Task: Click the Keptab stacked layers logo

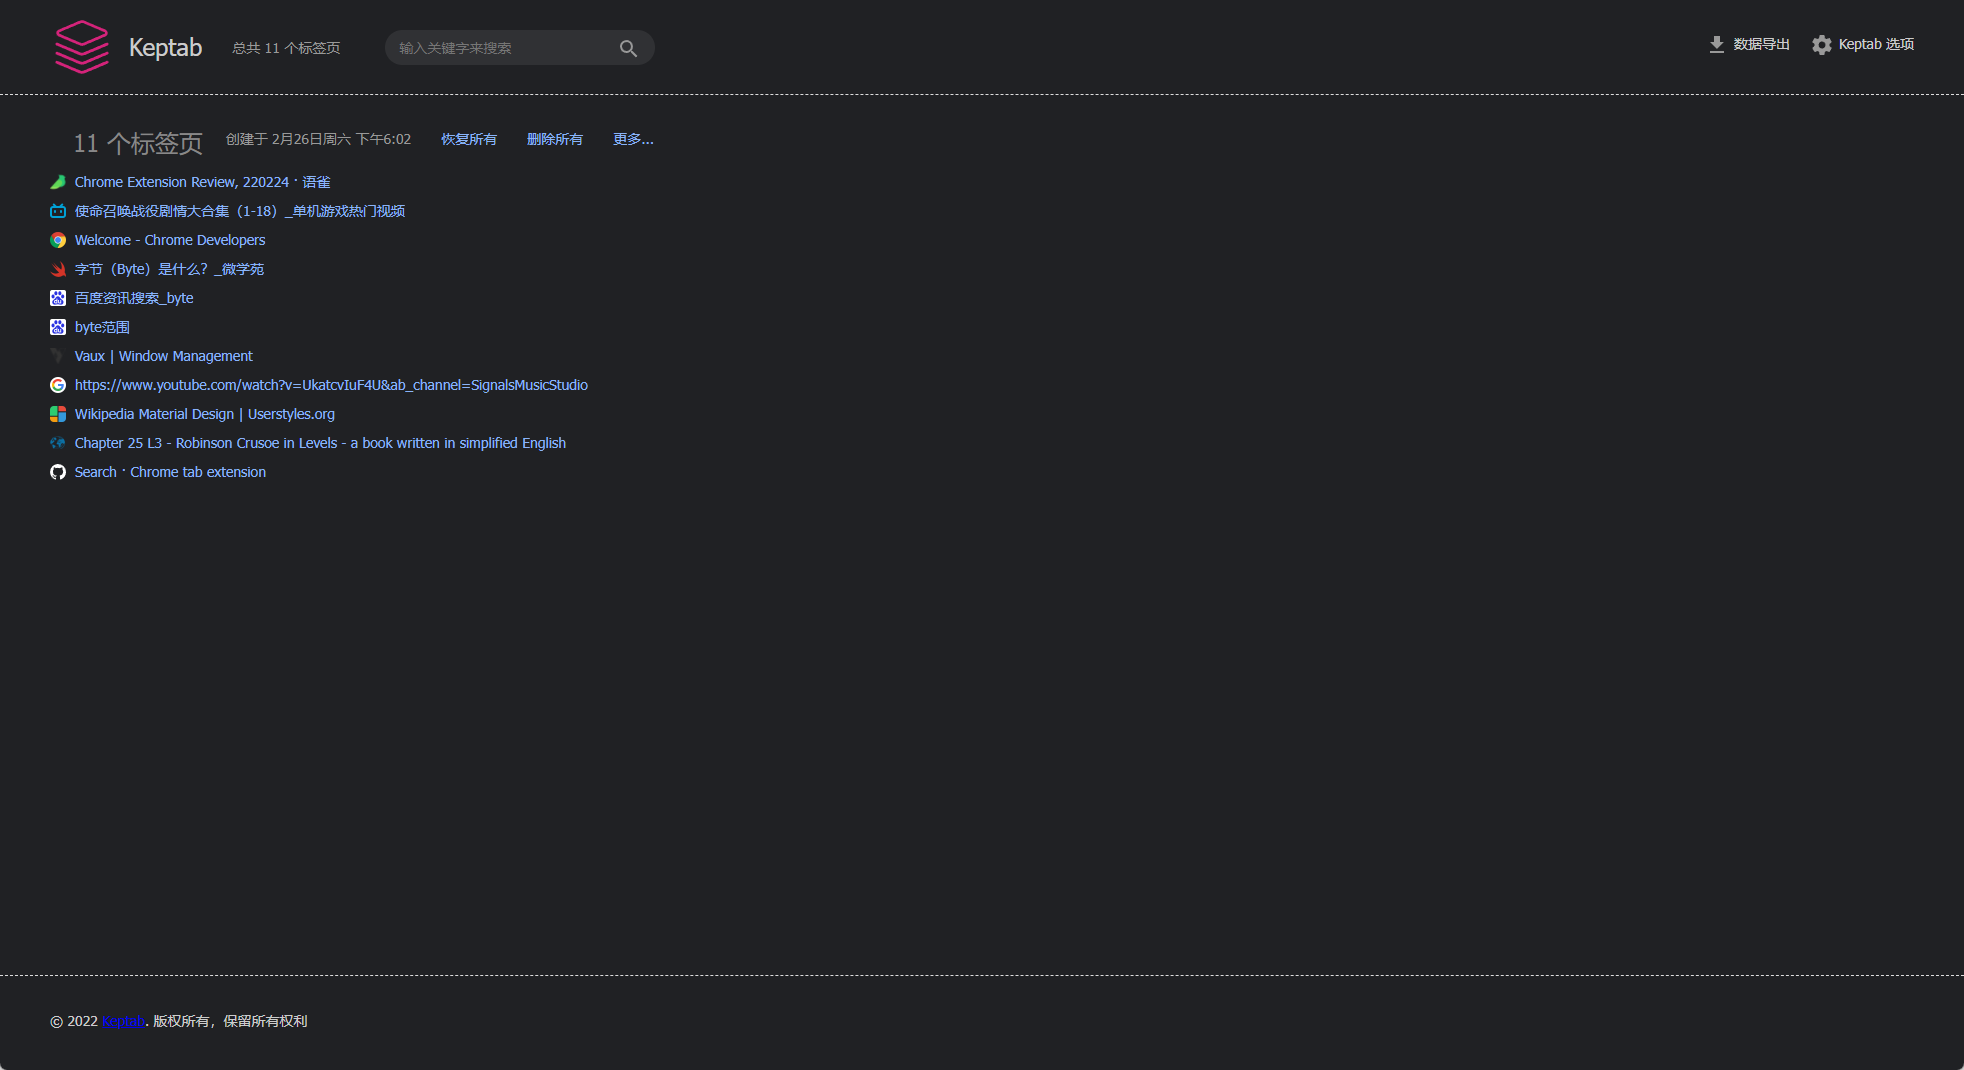Action: click(x=82, y=47)
